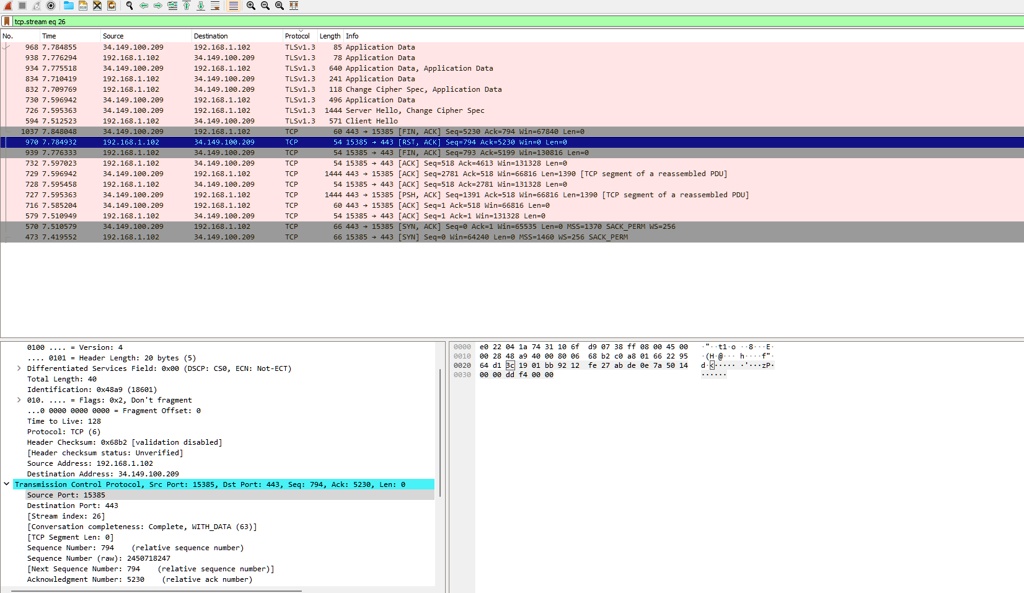This screenshot has height=593, width=1024.
Task: Click the zoom in magnifier icon
Action: (250, 5)
